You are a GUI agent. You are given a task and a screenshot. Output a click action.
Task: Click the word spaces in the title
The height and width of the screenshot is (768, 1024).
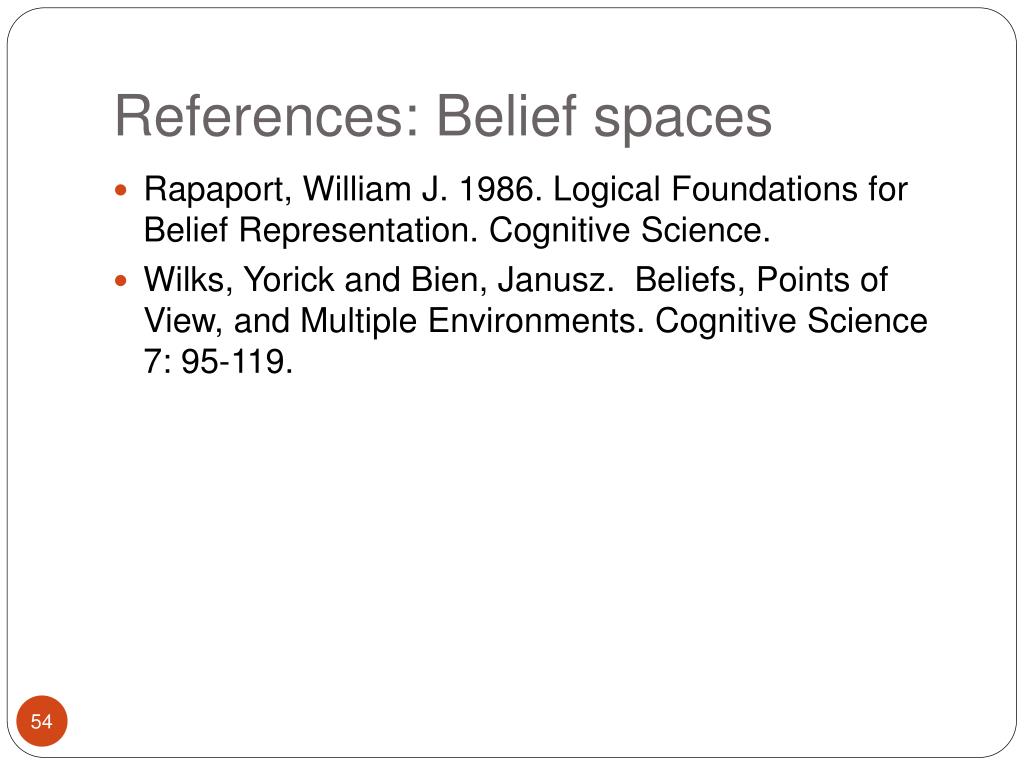683,121
